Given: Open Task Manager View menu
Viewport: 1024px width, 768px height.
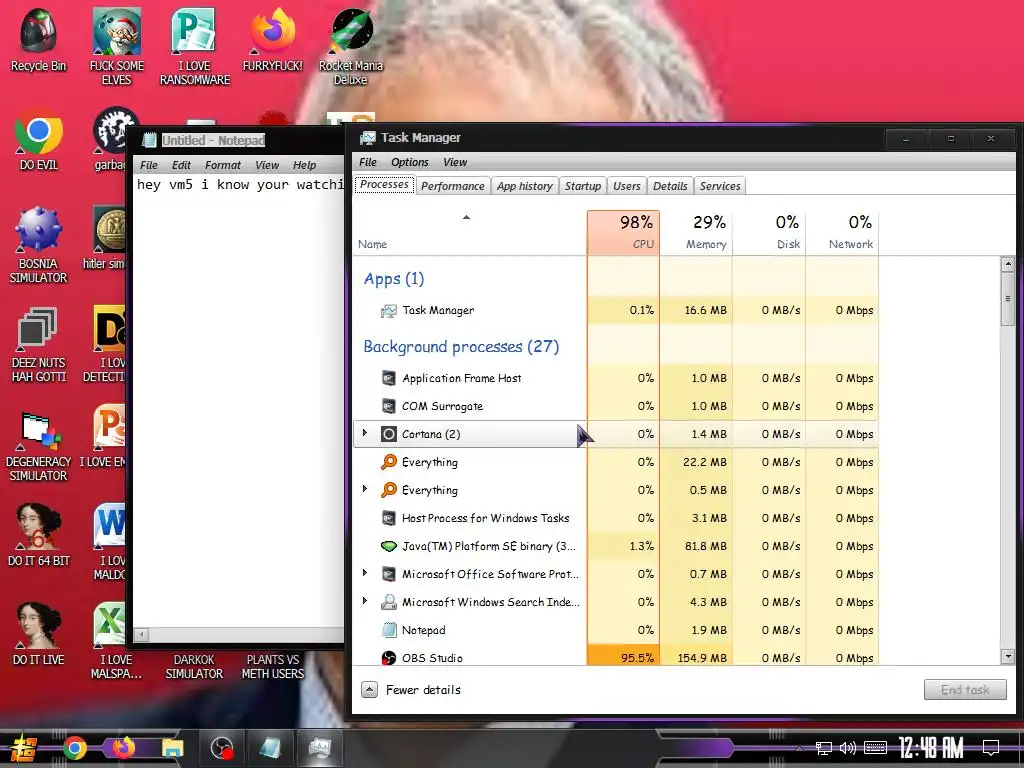Looking at the screenshot, I should pyautogui.click(x=455, y=162).
